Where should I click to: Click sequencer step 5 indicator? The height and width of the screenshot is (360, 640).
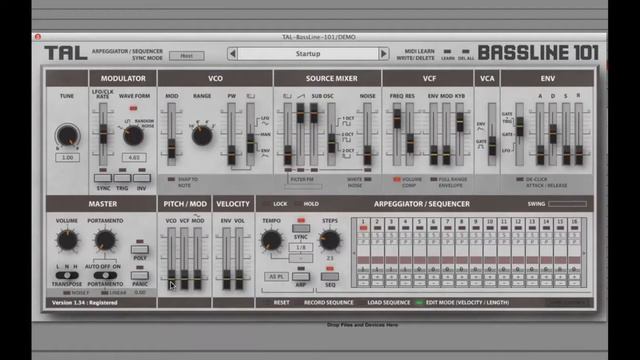(x=419, y=228)
